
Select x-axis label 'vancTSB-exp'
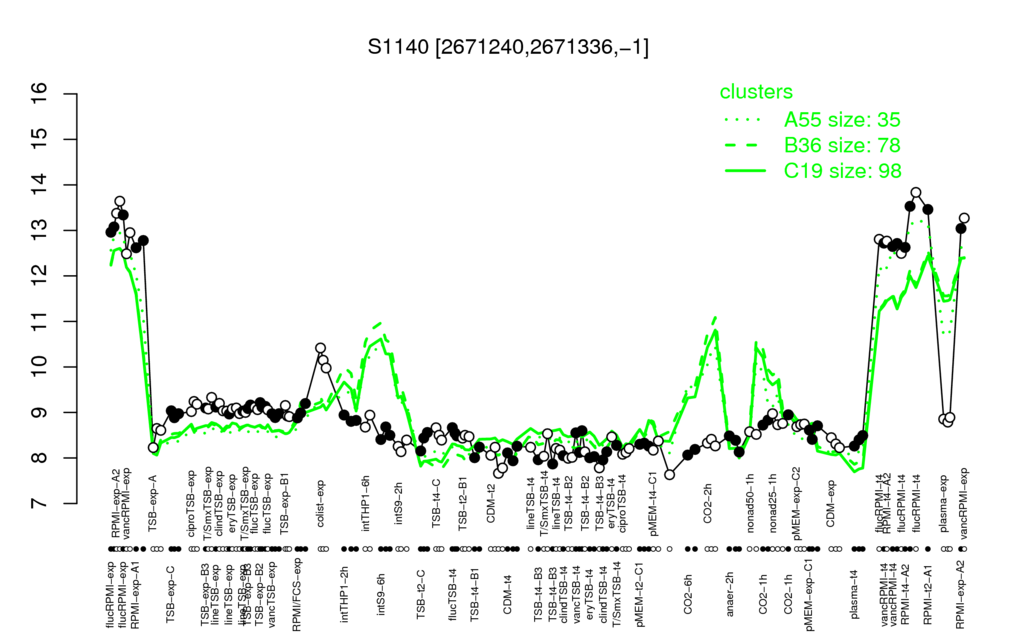pyautogui.click(x=273, y=593)
